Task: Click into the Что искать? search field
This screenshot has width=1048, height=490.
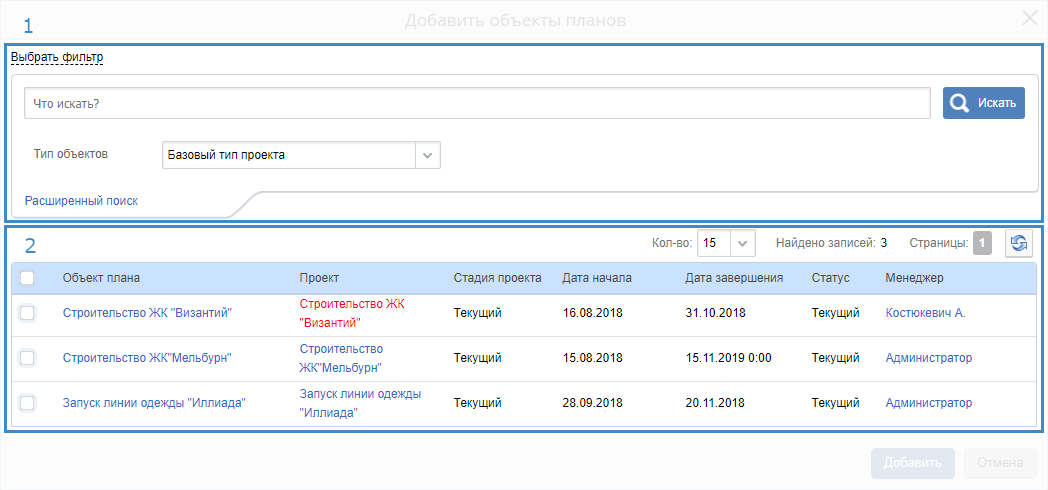Action: click(478, 103)
